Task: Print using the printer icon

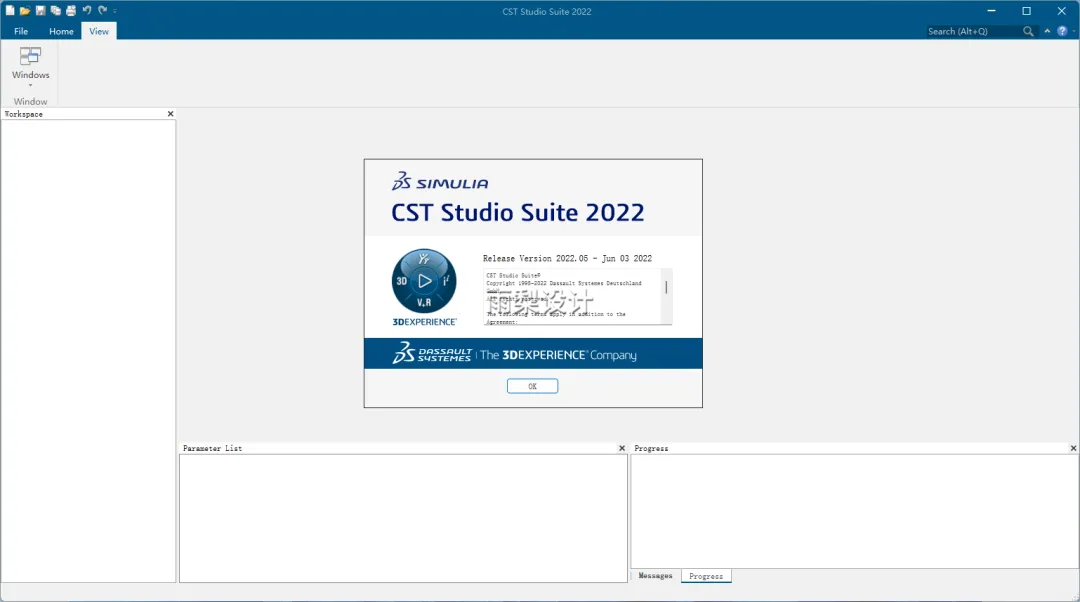Action: [x=71, y=10]
